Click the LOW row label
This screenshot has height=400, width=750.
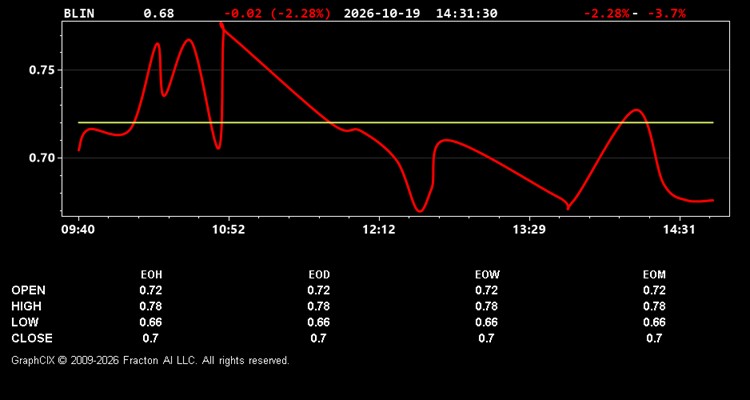pyautogui.click(x=25, y=322)
